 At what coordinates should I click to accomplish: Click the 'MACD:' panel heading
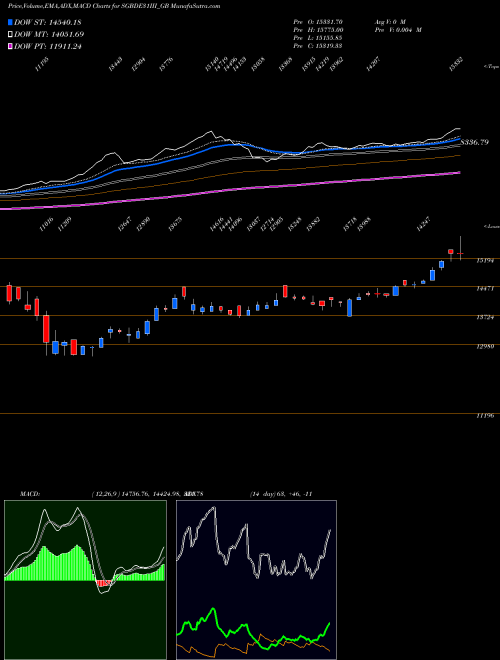point(30,494)
